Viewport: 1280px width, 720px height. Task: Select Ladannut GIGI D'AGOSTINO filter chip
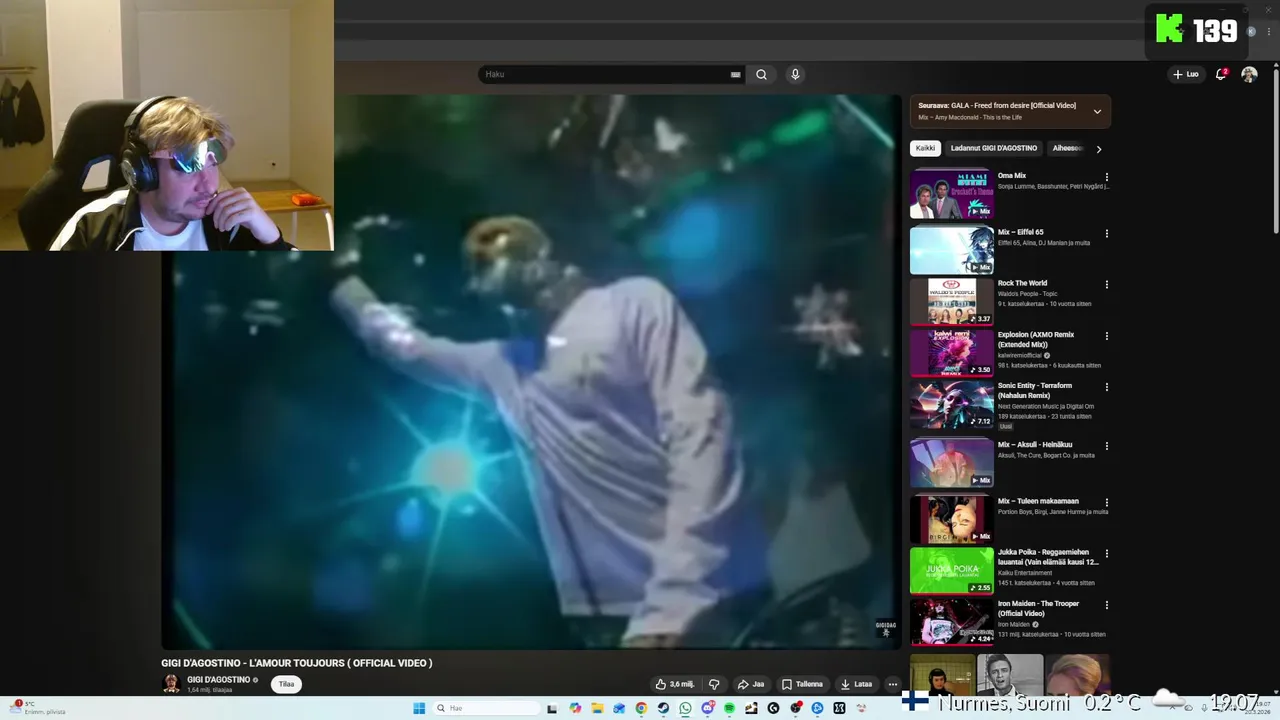[994, 148]
